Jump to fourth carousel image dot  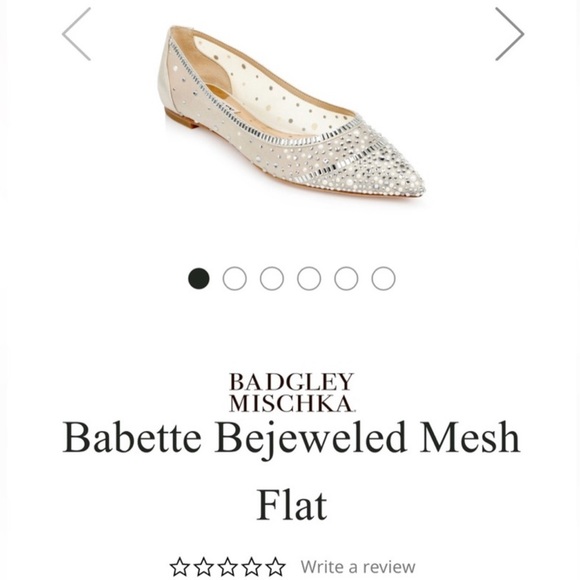(x=309, y=279)
